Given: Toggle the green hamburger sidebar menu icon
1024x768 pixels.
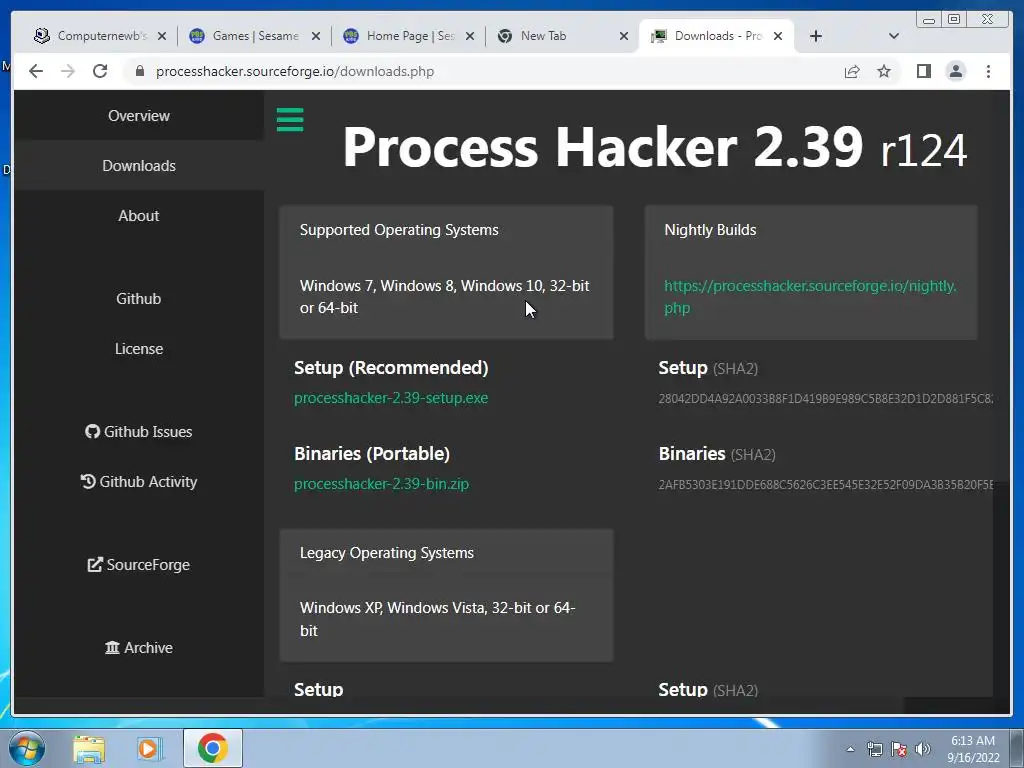Looking at the screenshot, I should (x=290, y=120).
